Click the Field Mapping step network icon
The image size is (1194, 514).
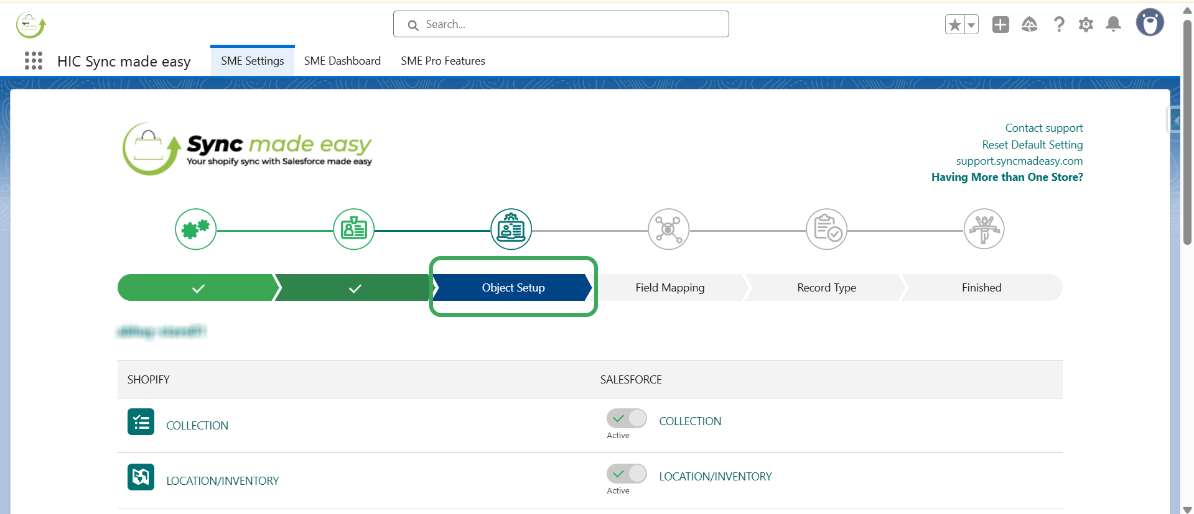[669, 228]
